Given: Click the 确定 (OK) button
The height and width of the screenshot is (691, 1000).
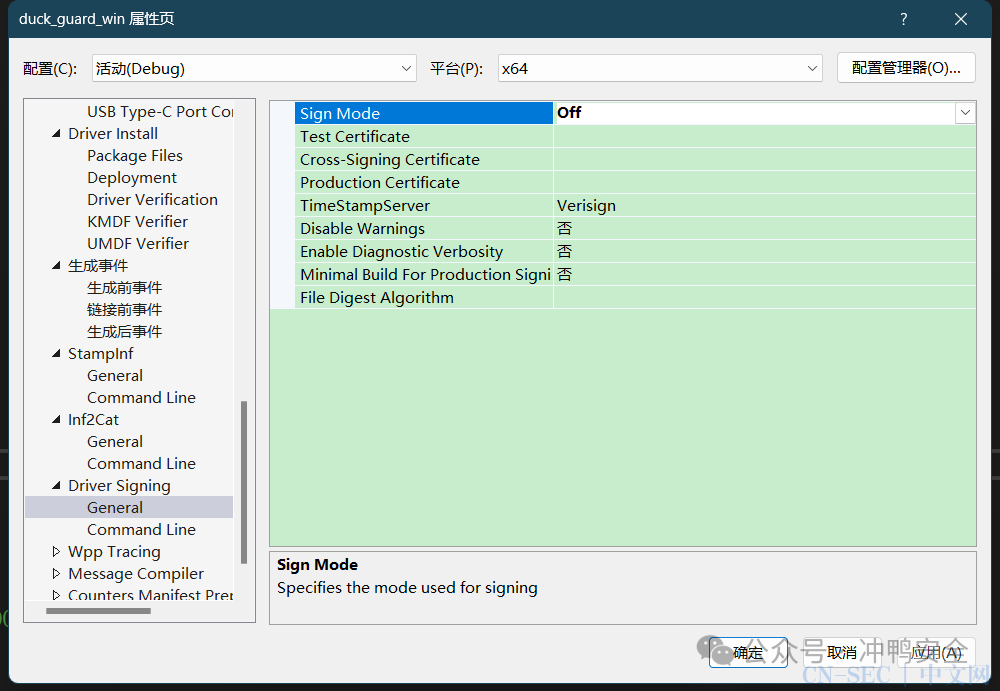Looking at the screenshot, I should [748, 653].
